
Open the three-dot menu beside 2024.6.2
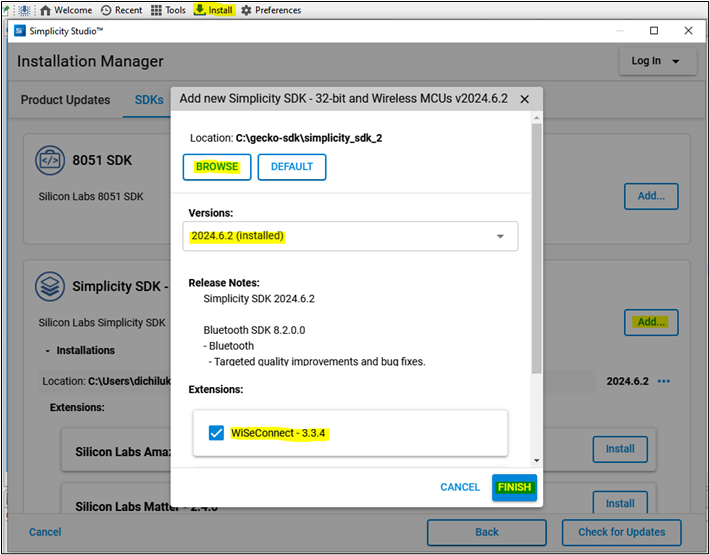tap(663, 381)
